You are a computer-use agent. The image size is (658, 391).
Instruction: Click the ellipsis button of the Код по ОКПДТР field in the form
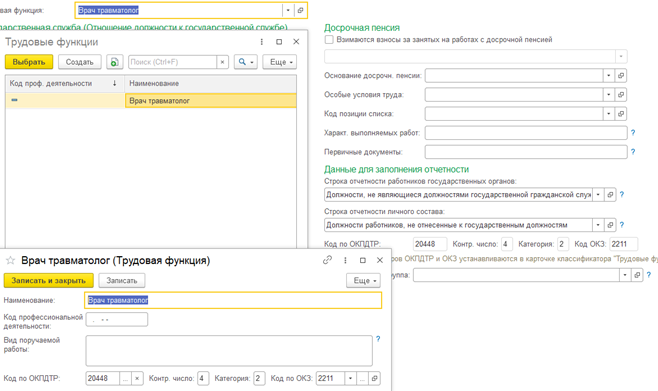point(125,378)
